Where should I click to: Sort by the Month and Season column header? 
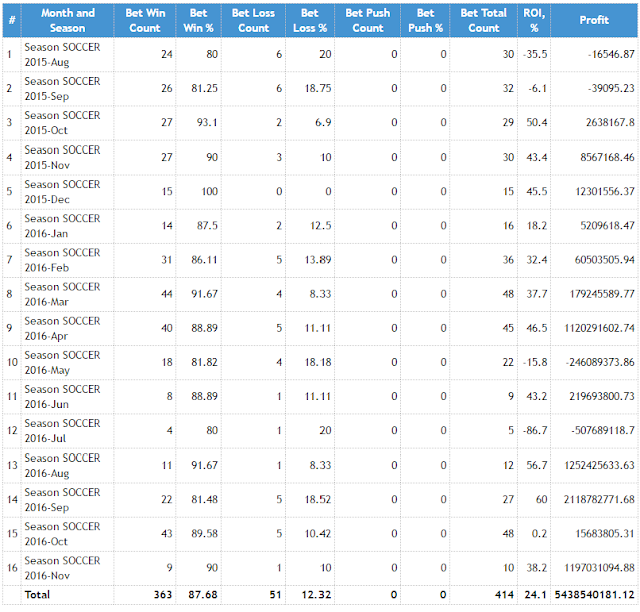(67, 20)
